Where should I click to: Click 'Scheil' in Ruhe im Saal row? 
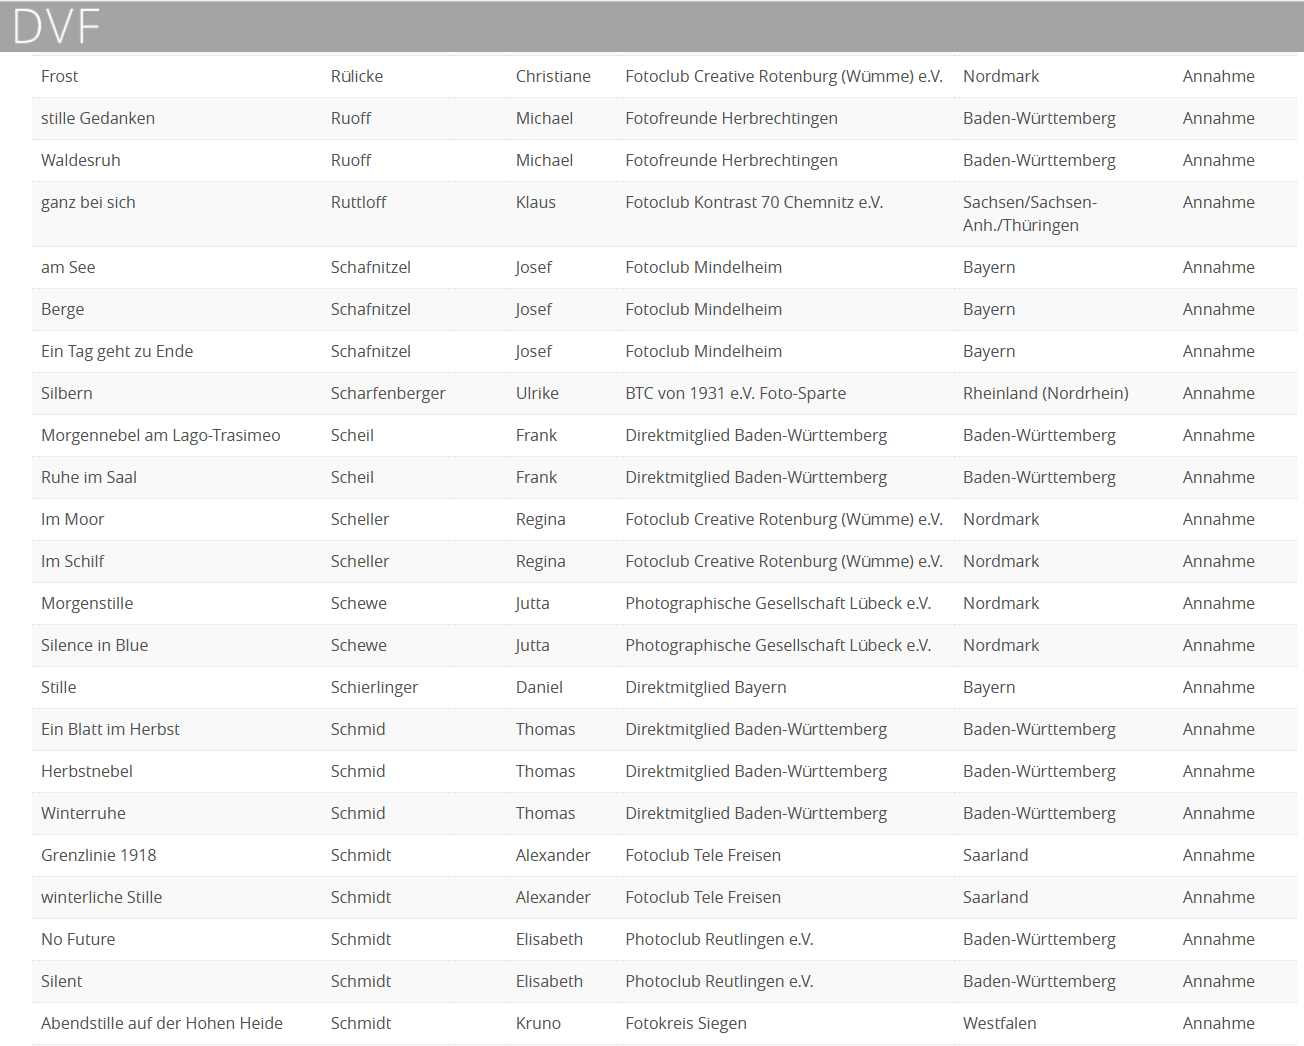point(352,477)
